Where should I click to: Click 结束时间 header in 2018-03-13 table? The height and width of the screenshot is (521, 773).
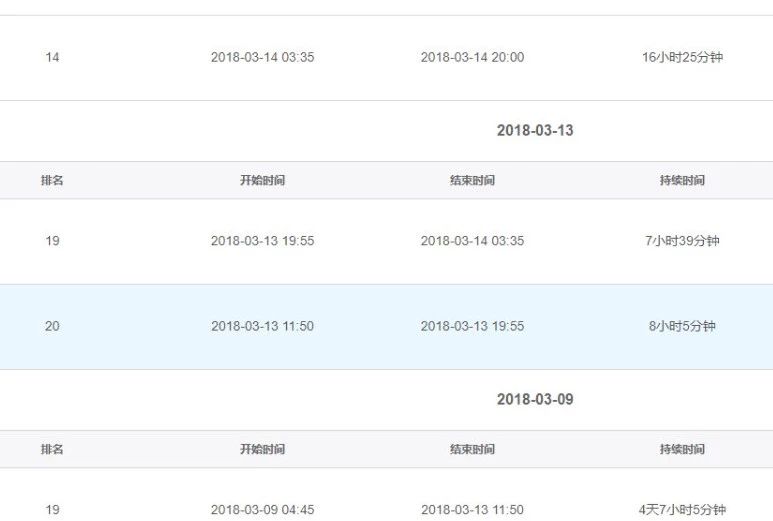pos(472,181)
